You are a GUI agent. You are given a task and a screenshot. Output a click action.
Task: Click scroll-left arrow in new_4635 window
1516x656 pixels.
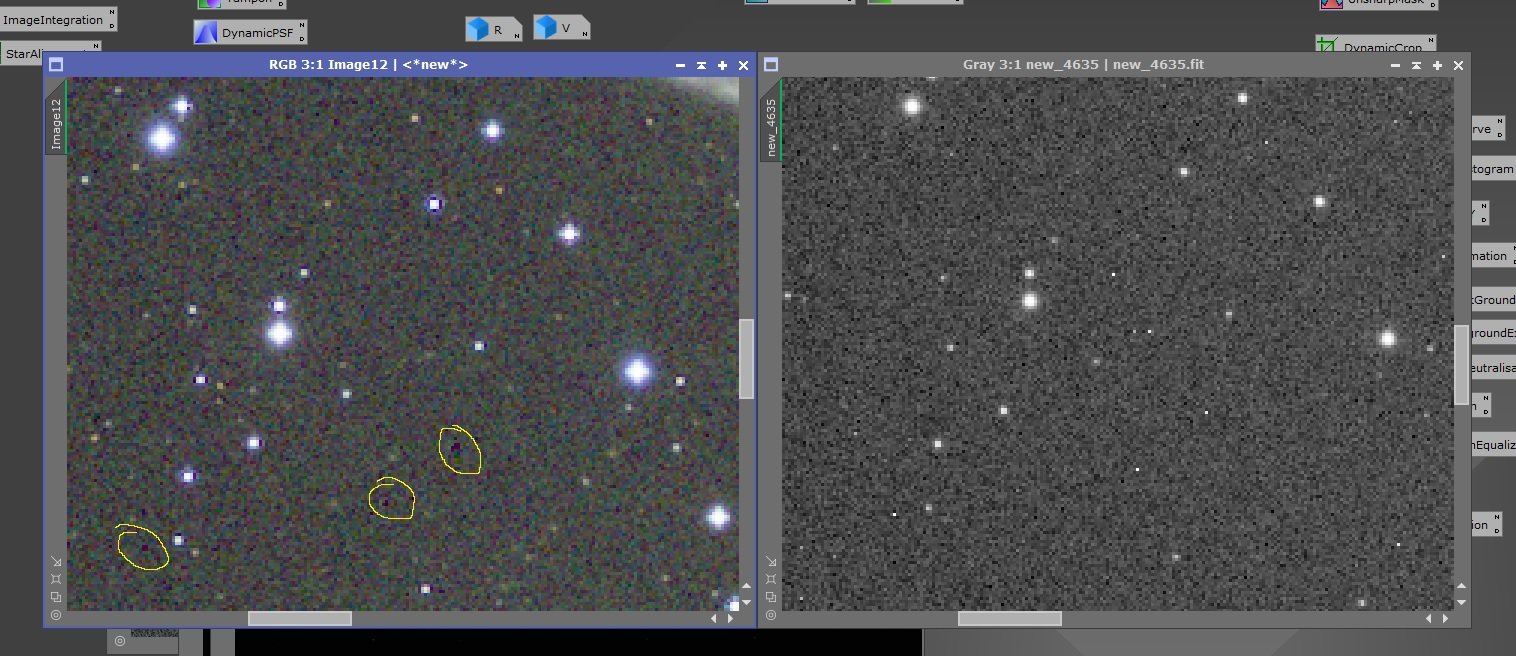click(1430, 619)
